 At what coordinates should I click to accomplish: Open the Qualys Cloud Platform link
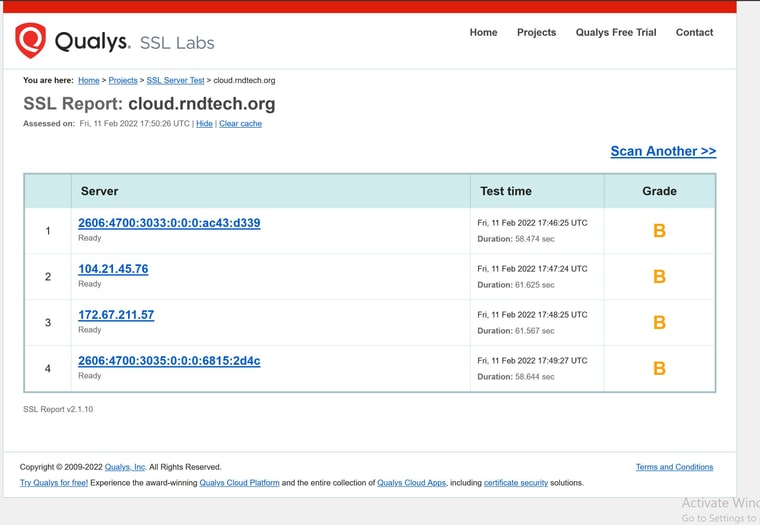239,483
